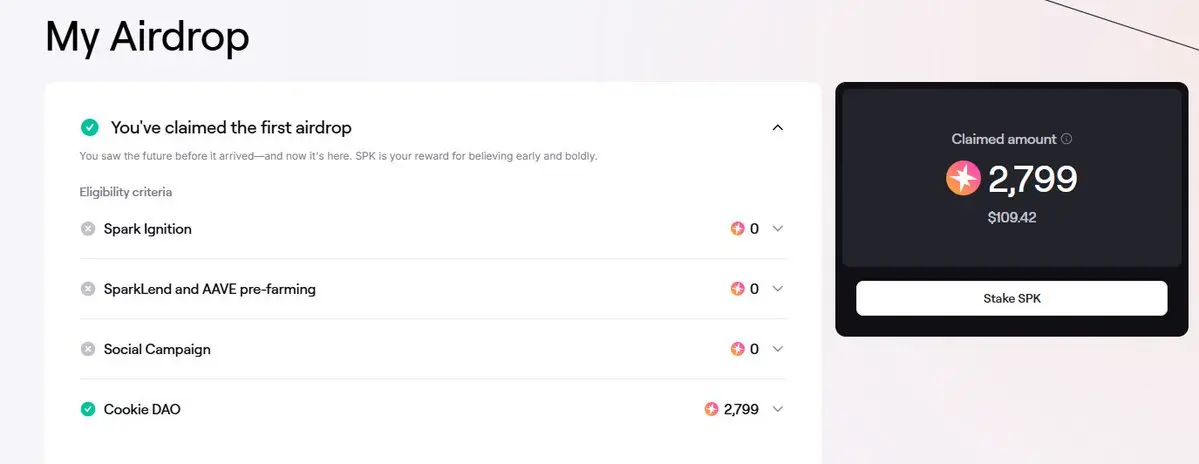
Task: Collapse the claimed first airdrop section
Action: coord(778,128)
